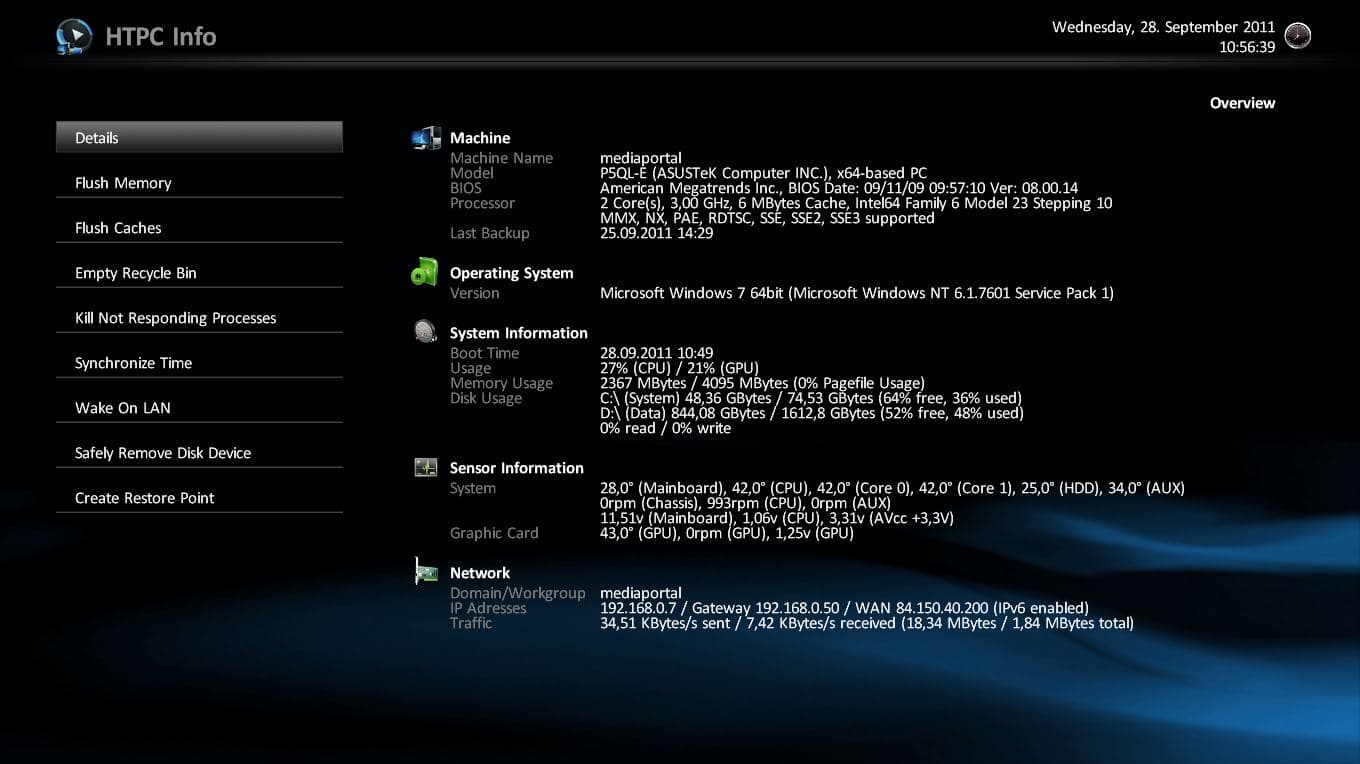
Task: Click the System Information disk icon
Action: point(426,331)
